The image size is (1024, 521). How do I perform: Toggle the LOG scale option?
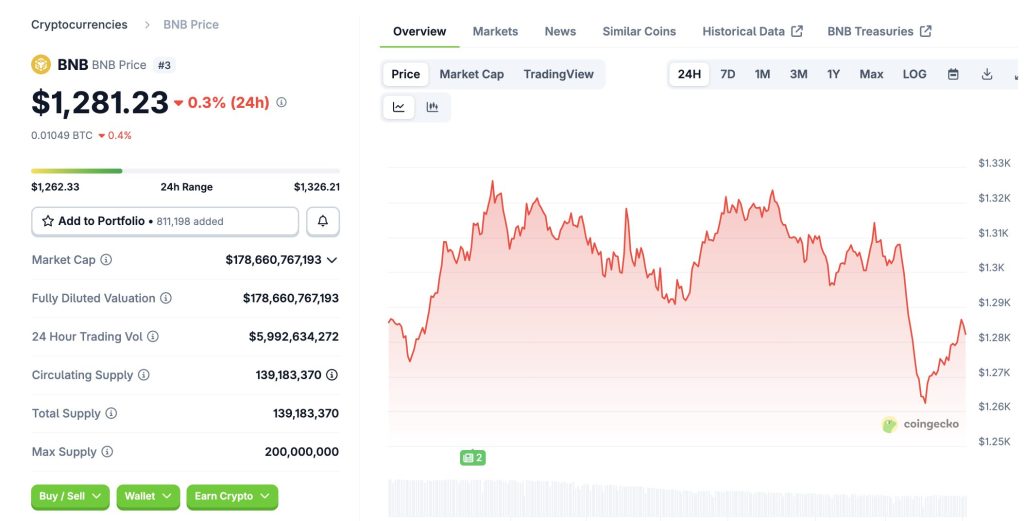pos(914,74)
